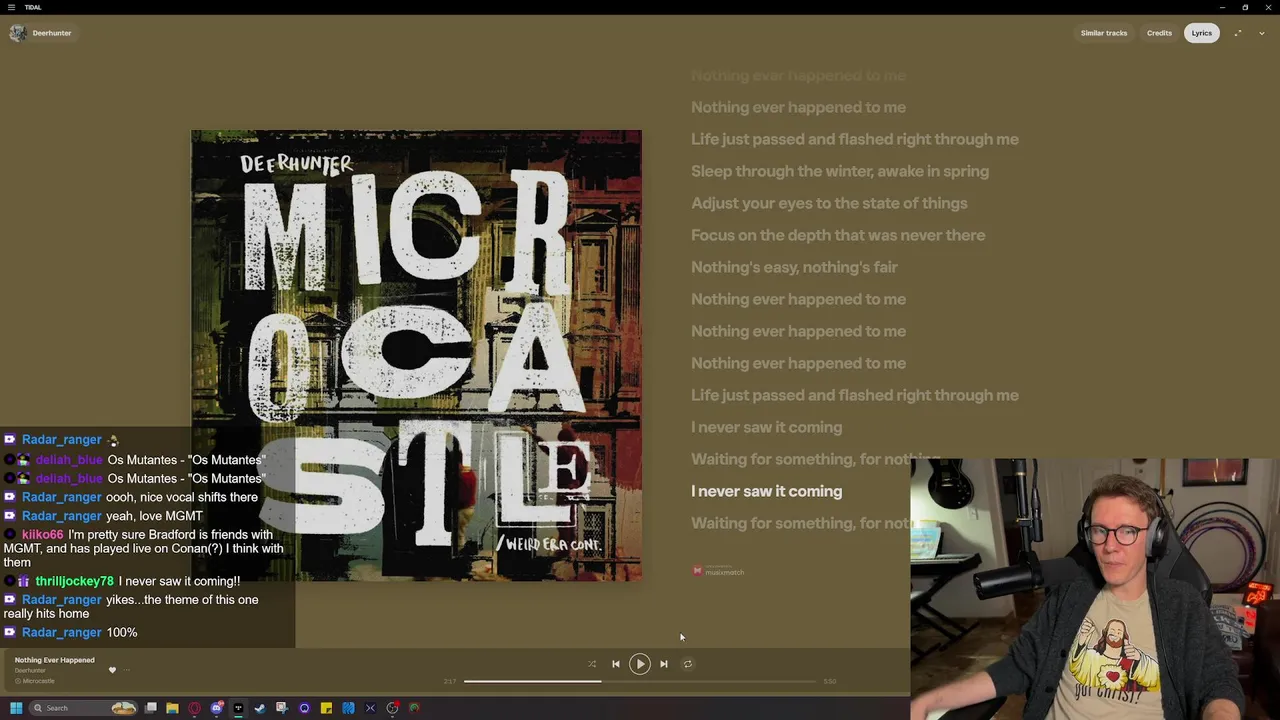This screenshot has width=1280, height=720.
Task: Click the TIDAL taskbar icon
Action: [238, 708]
